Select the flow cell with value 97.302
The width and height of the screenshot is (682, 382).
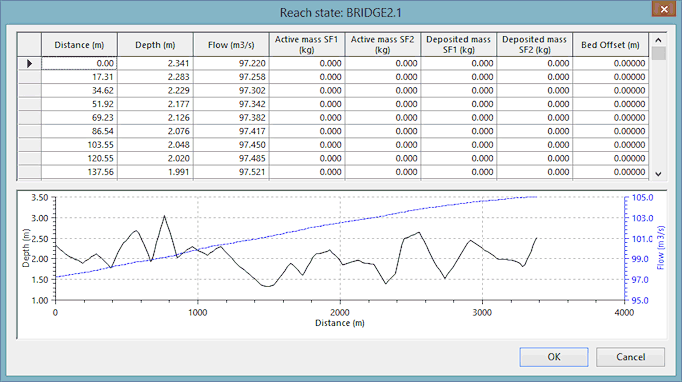[x=231, y=90]
